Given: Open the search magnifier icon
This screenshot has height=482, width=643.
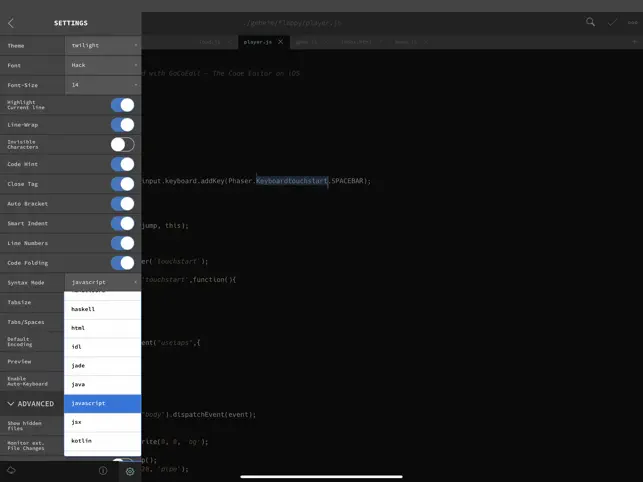Looking at the screenshot, I should click(x=591, y=22).
